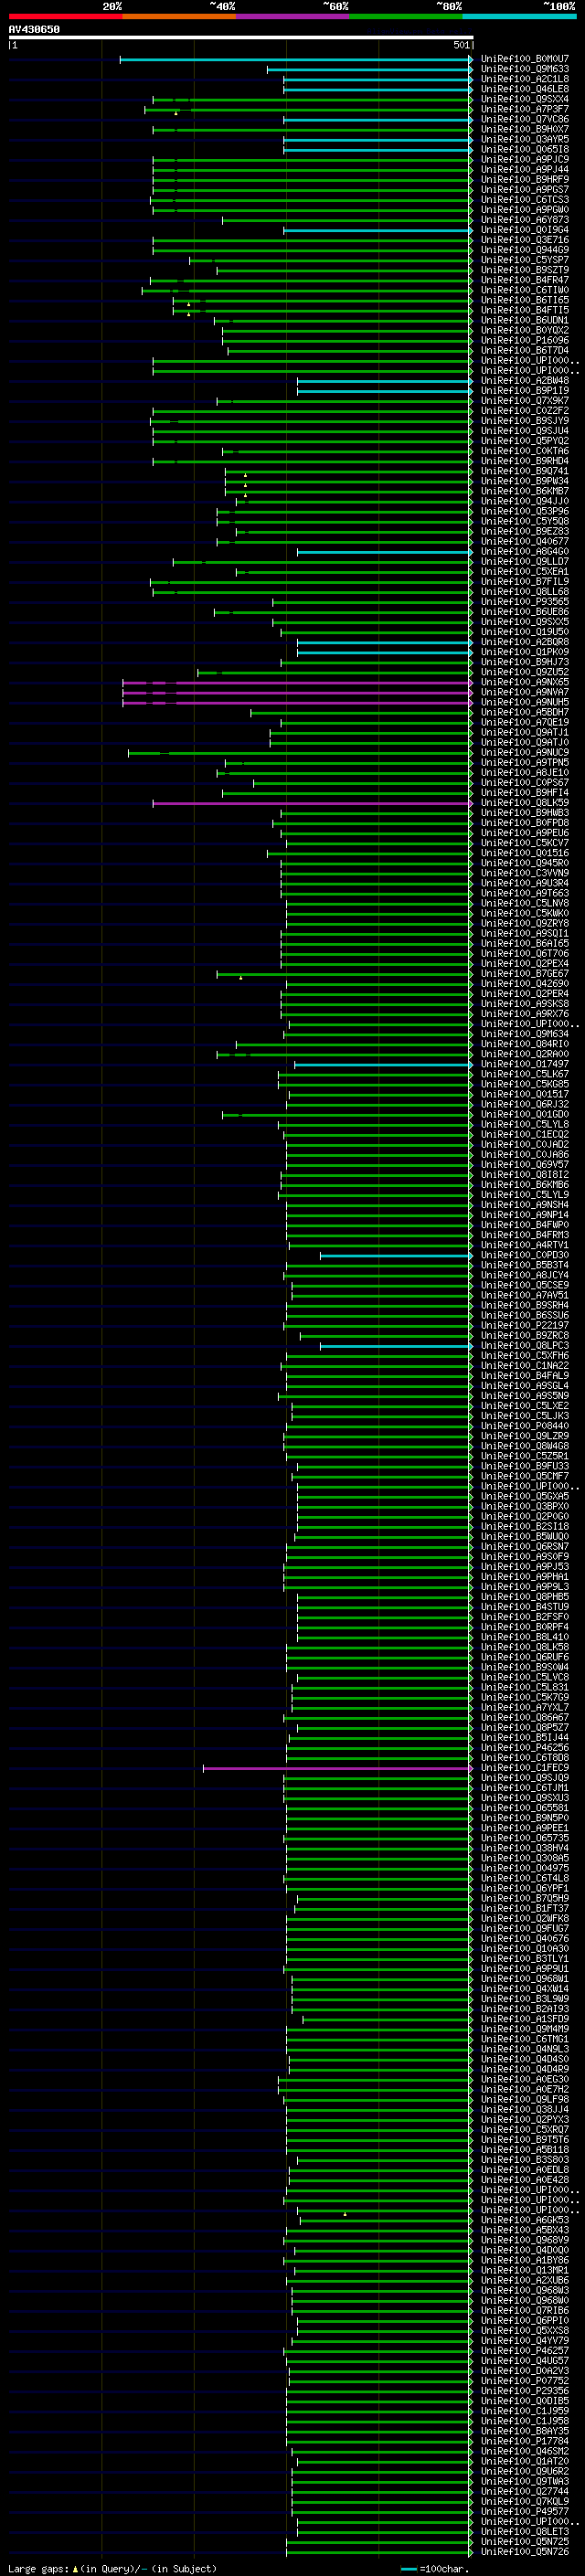Select the UniRef100_C3VVN9 label
This screenshot has width=585, height=2576.
[x=525, y=874]
